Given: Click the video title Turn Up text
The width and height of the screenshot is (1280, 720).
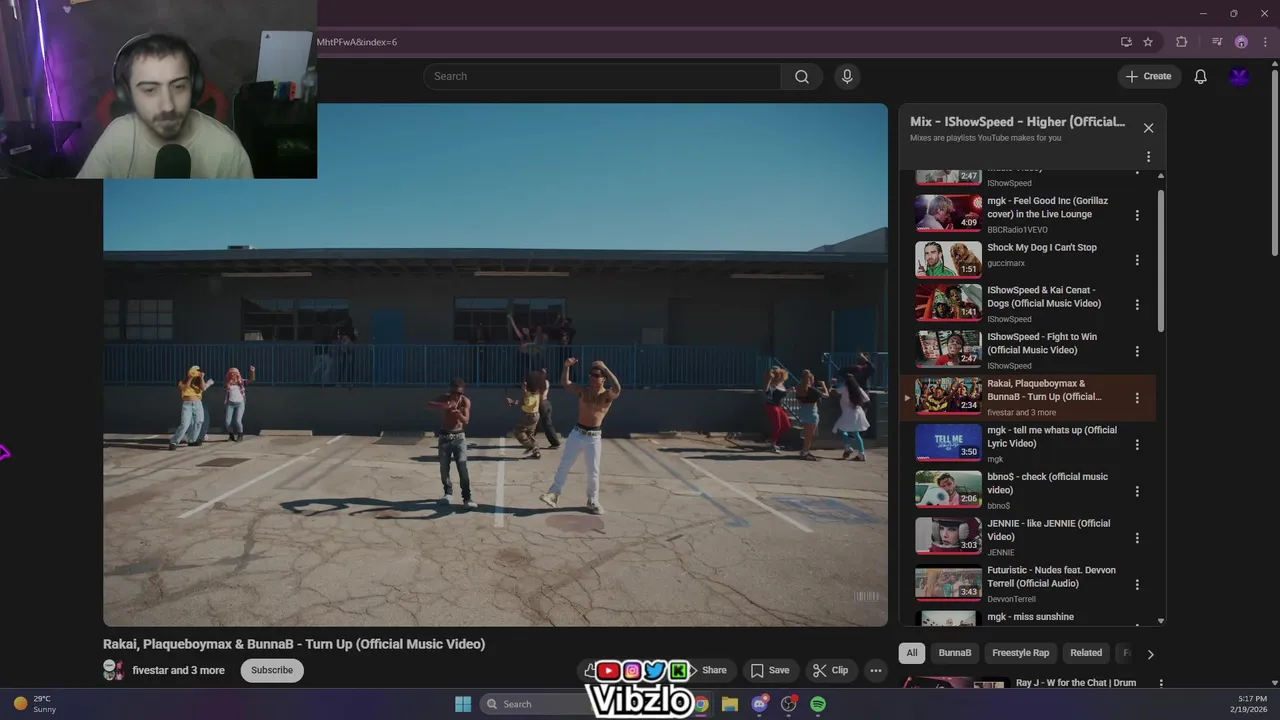Looking at the screenshot, I should tap(294, 644).
